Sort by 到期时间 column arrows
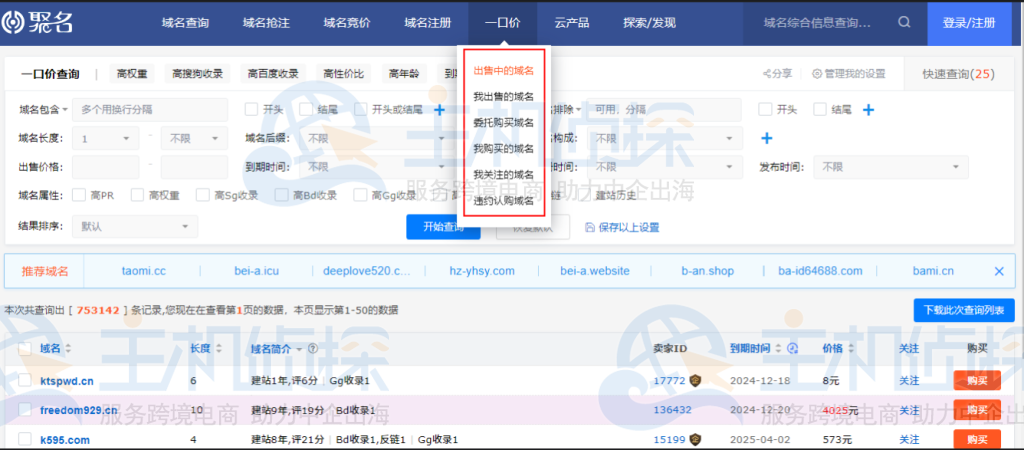 (778, 349)
